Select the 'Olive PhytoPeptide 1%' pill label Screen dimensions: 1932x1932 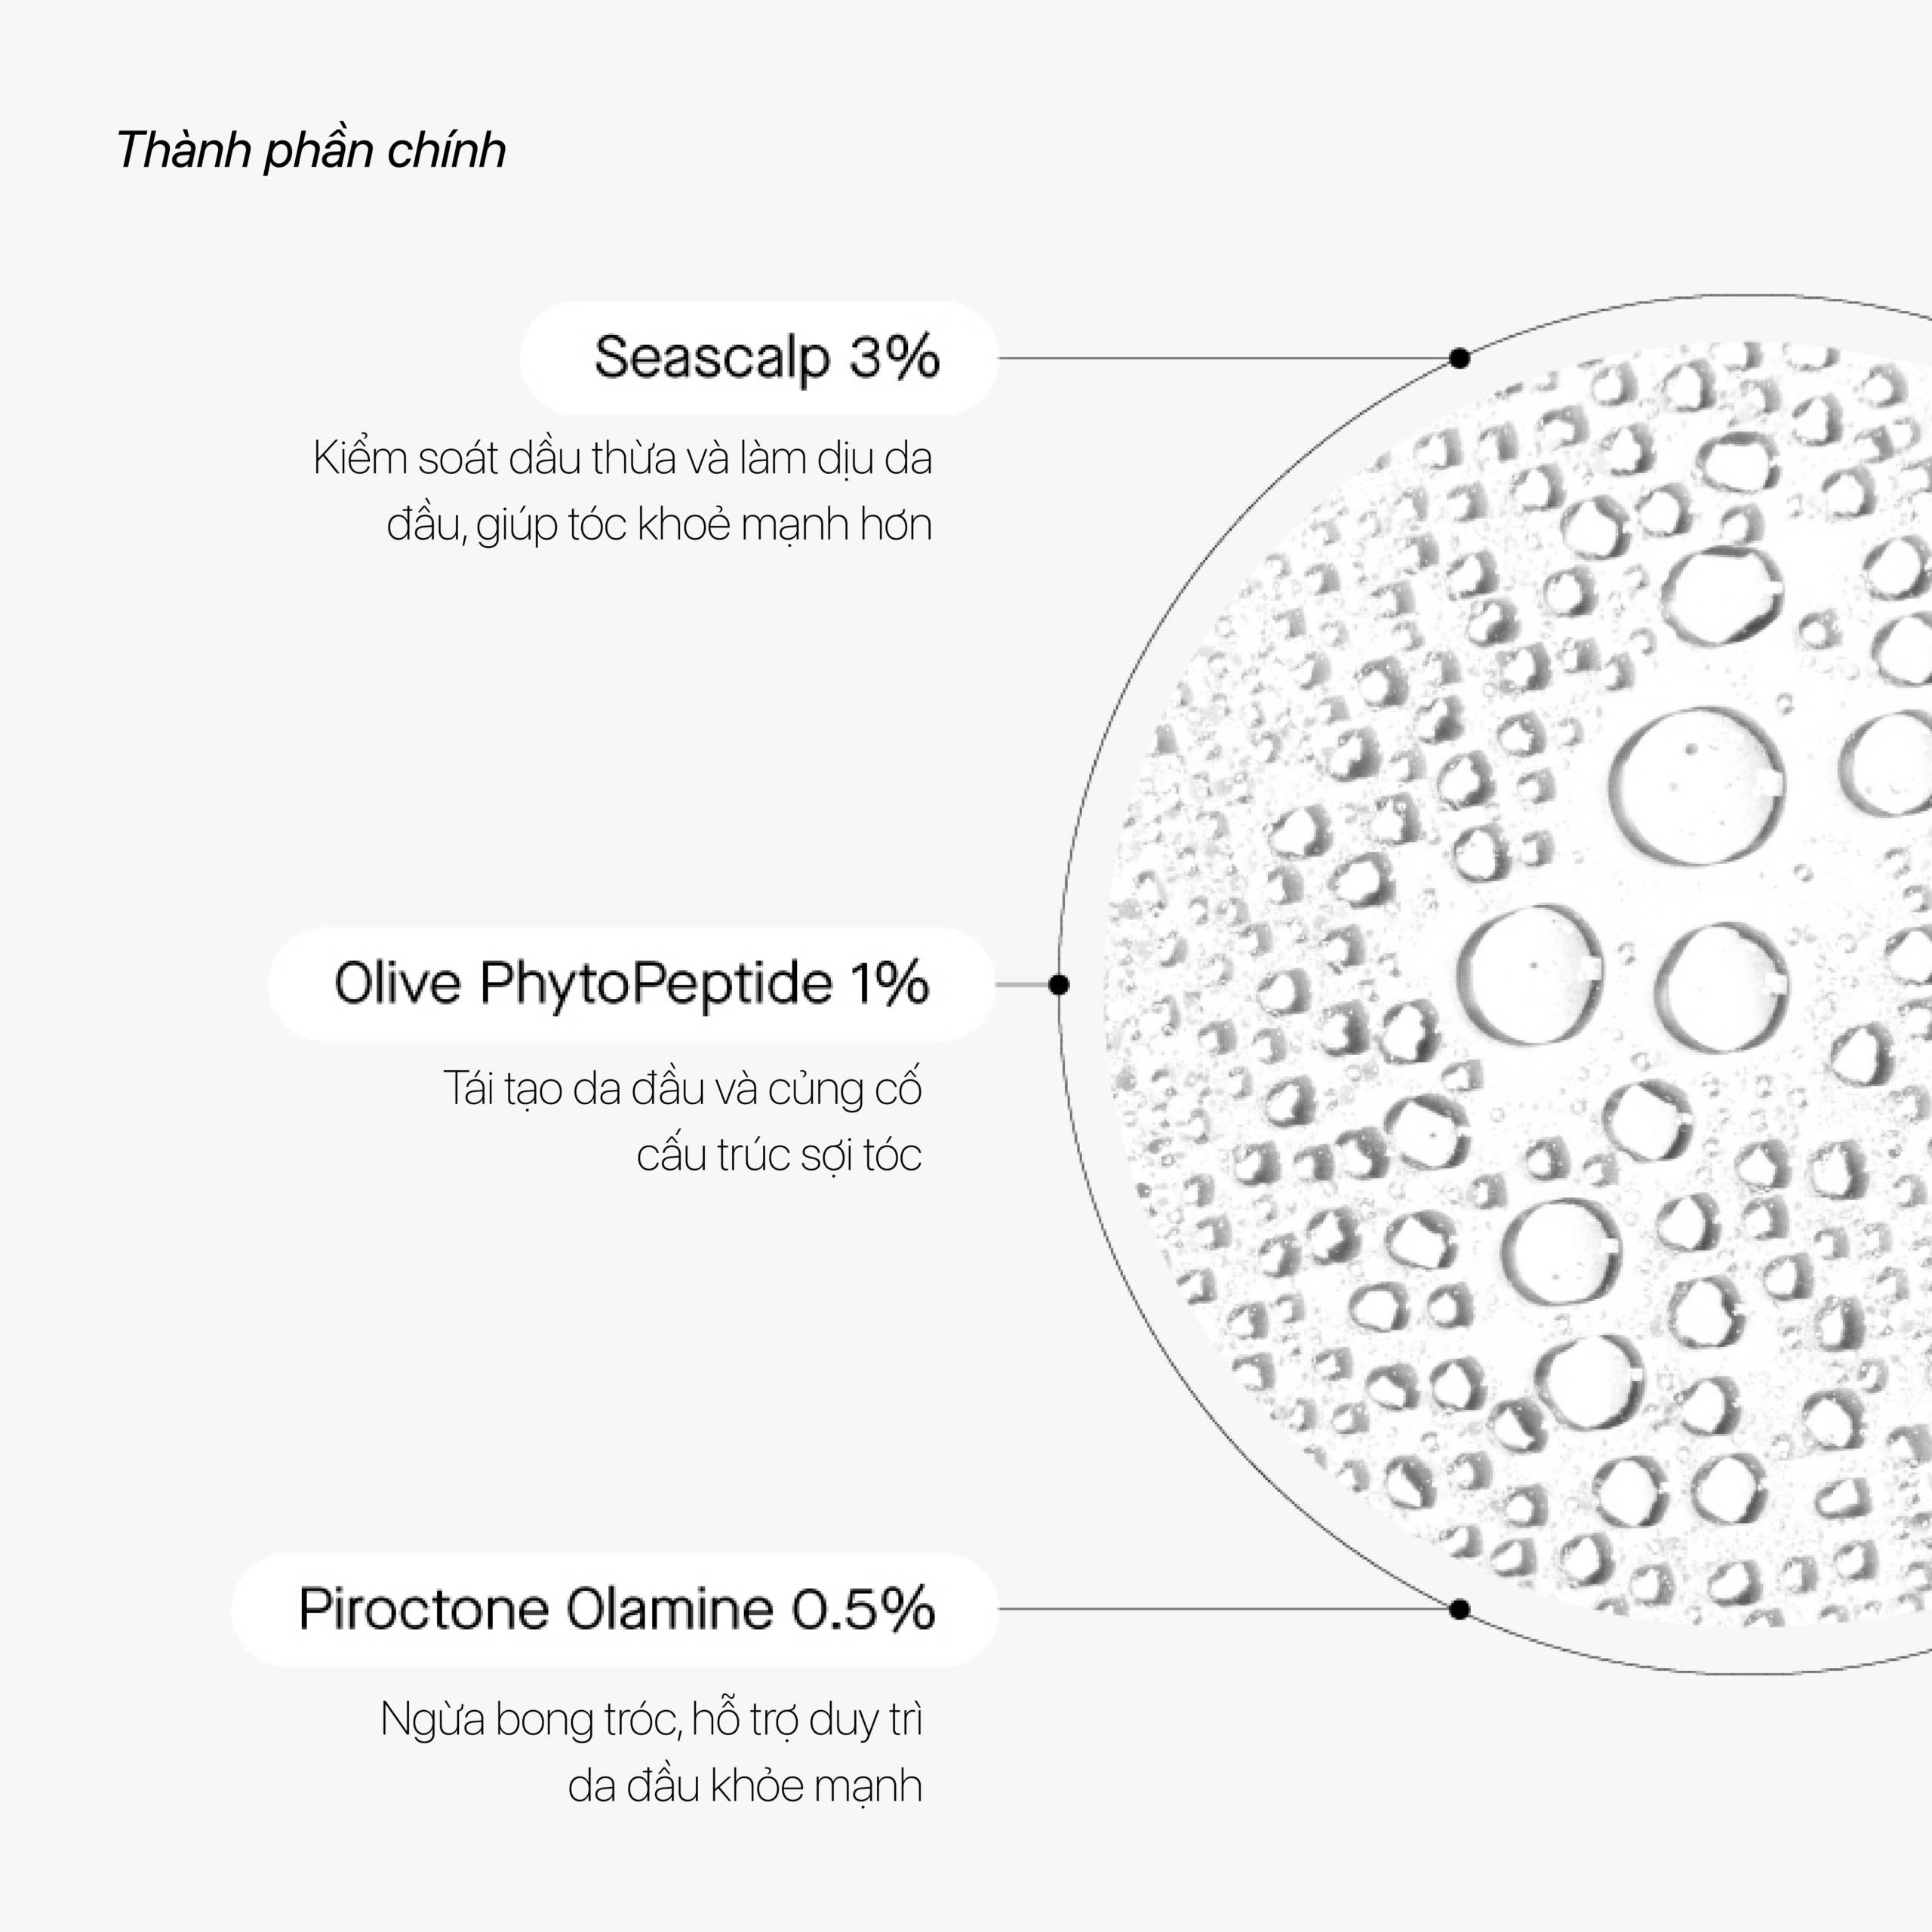(631, 984)
